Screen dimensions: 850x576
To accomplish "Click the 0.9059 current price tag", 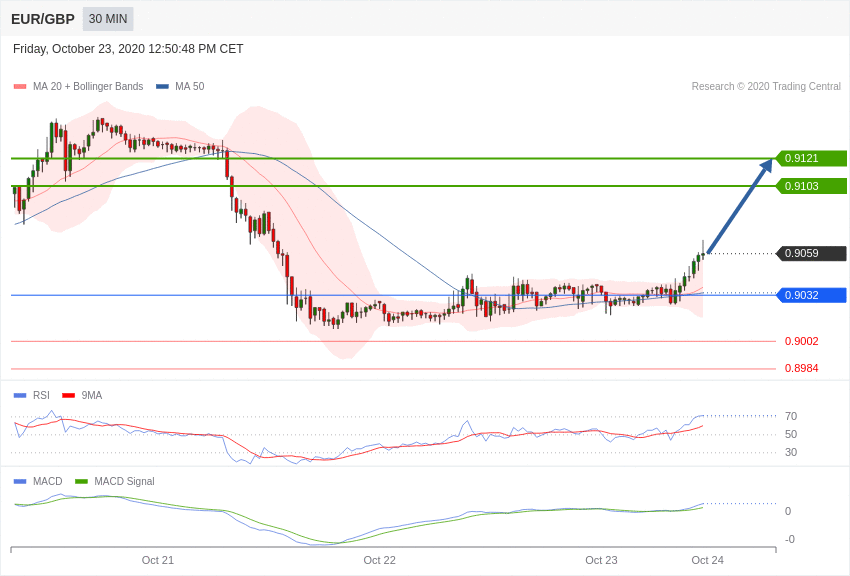I will (812, 253).
